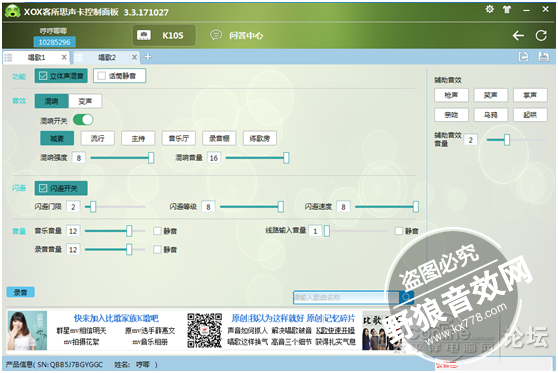Click the account ID 10285296
The image size is (558, 373).
tap(54, 42)
